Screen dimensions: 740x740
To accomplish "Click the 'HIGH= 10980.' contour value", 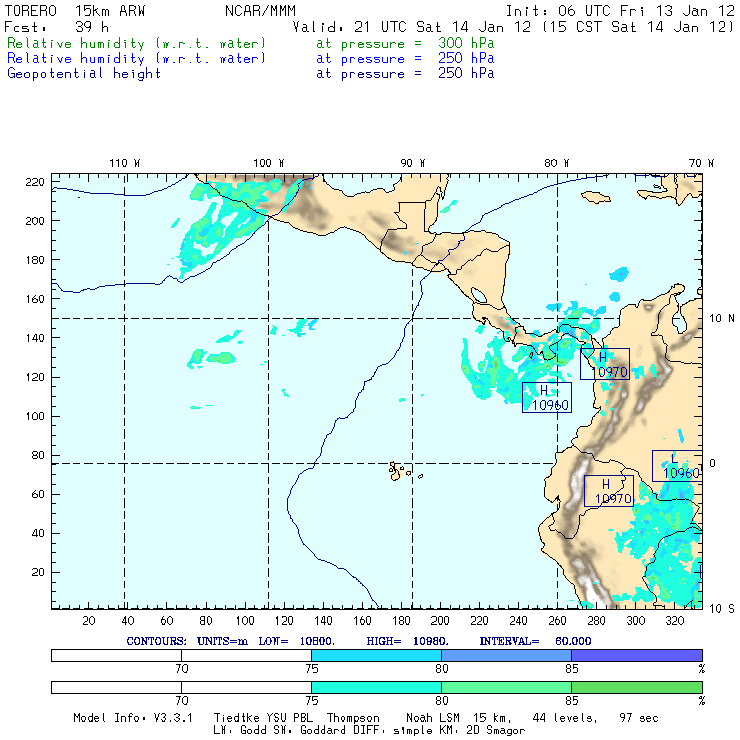I will pos(407,641).
